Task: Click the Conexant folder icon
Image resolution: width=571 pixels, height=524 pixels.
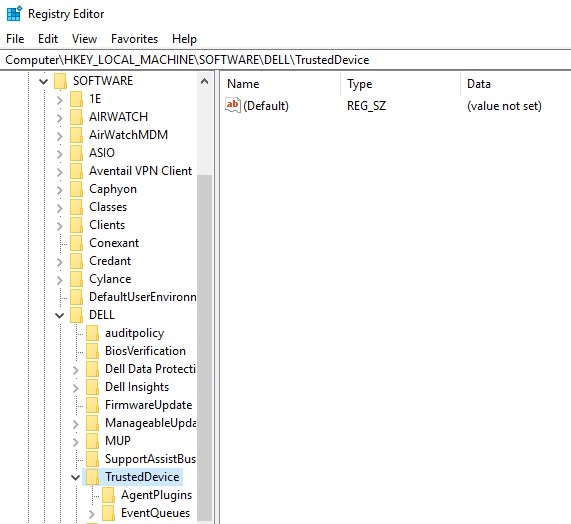Action: (x=76, y=243)
